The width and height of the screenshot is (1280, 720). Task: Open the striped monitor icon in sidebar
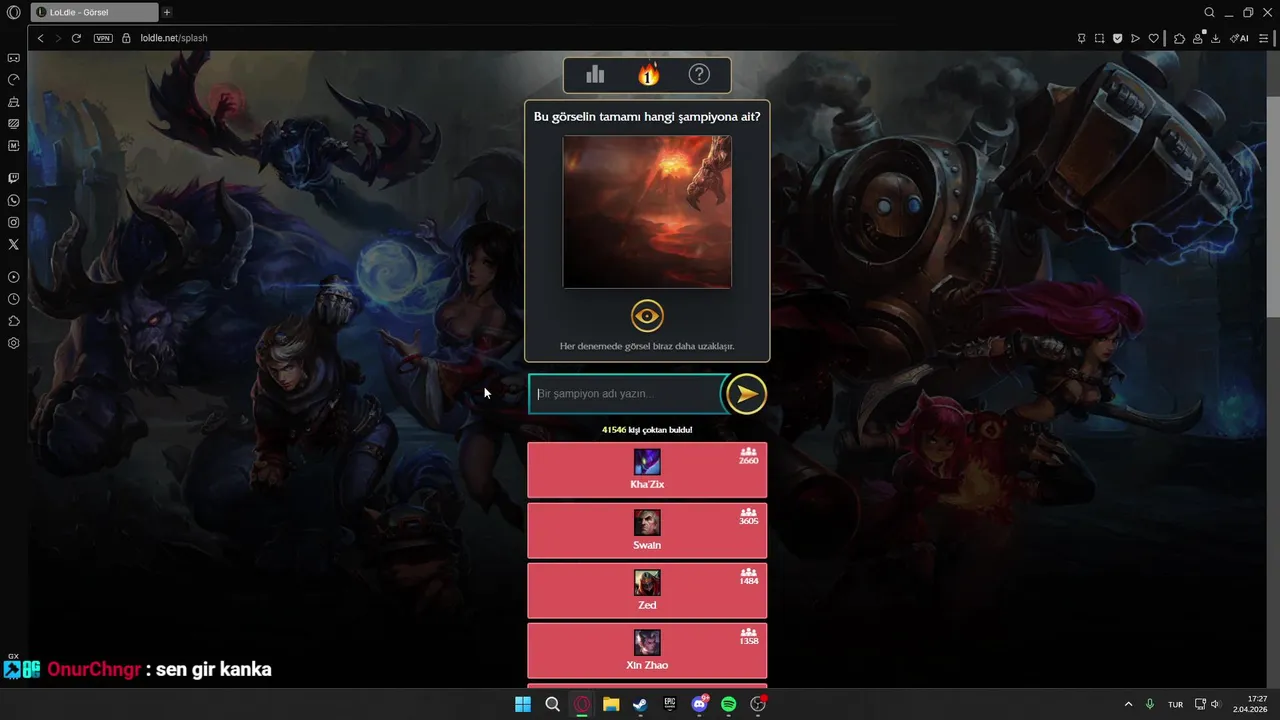(14, 124)
